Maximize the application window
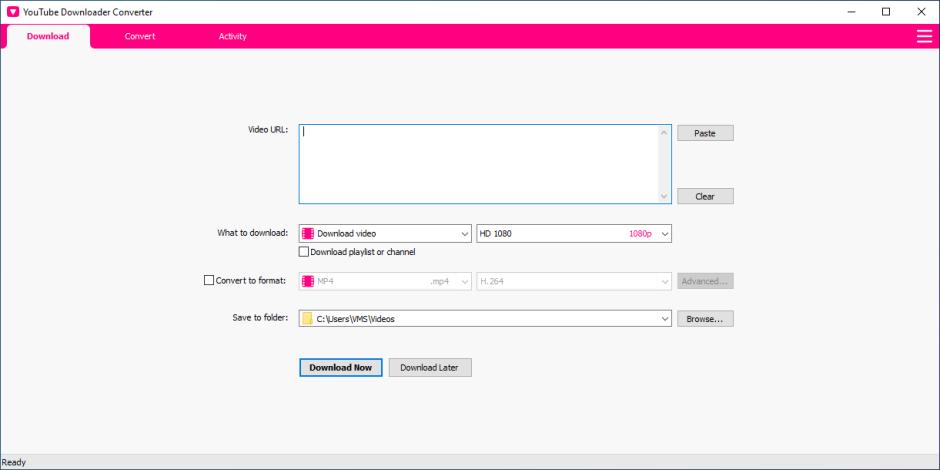 (886, 12)
